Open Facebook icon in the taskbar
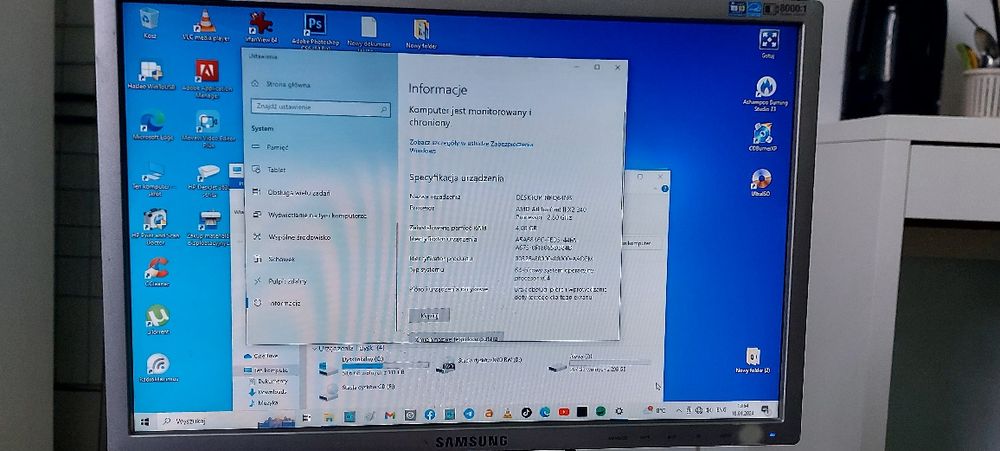Viewport: 1000px width, 451px height. pos(430,415)
